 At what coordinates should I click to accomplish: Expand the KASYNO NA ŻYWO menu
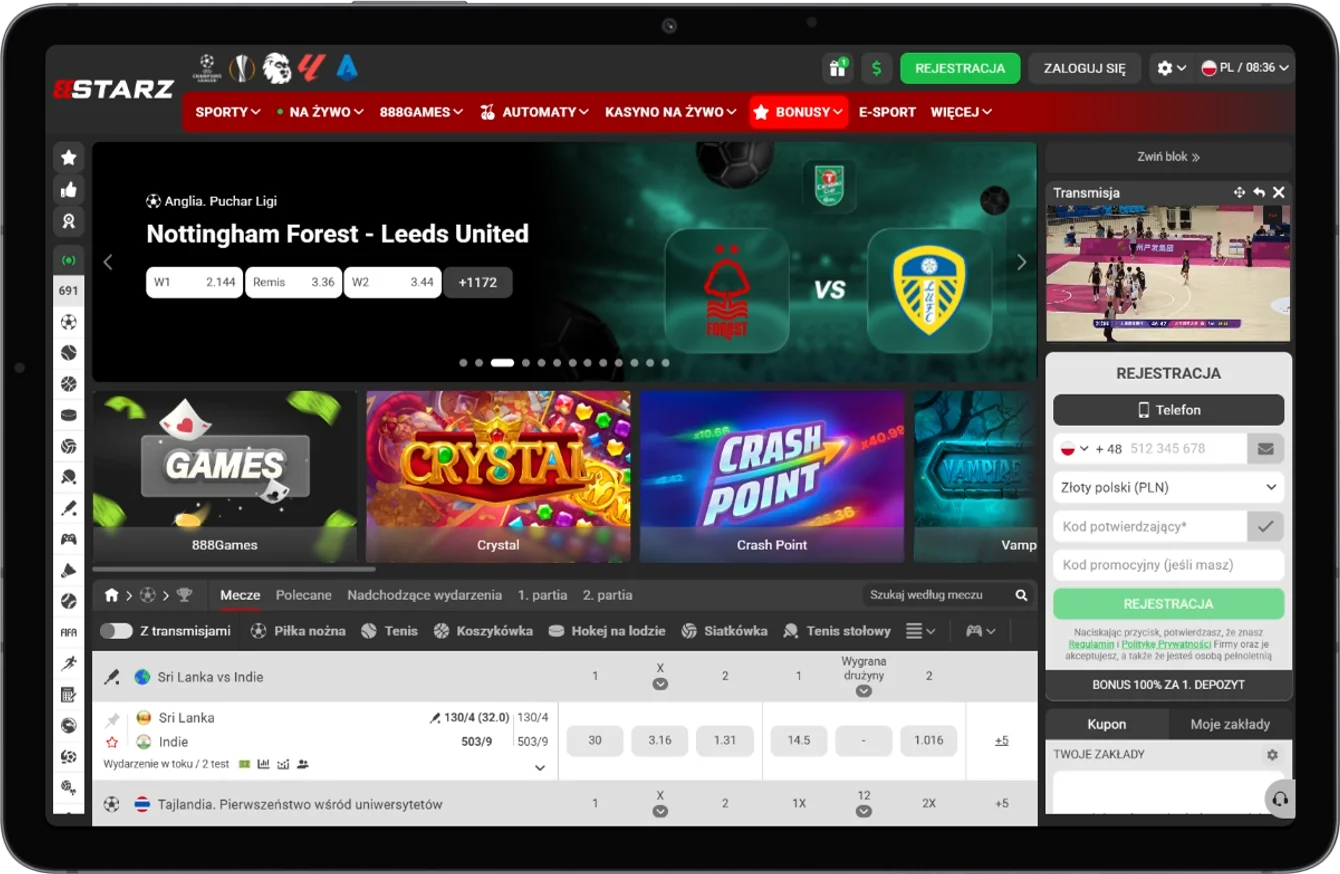[x=671, y=112]
